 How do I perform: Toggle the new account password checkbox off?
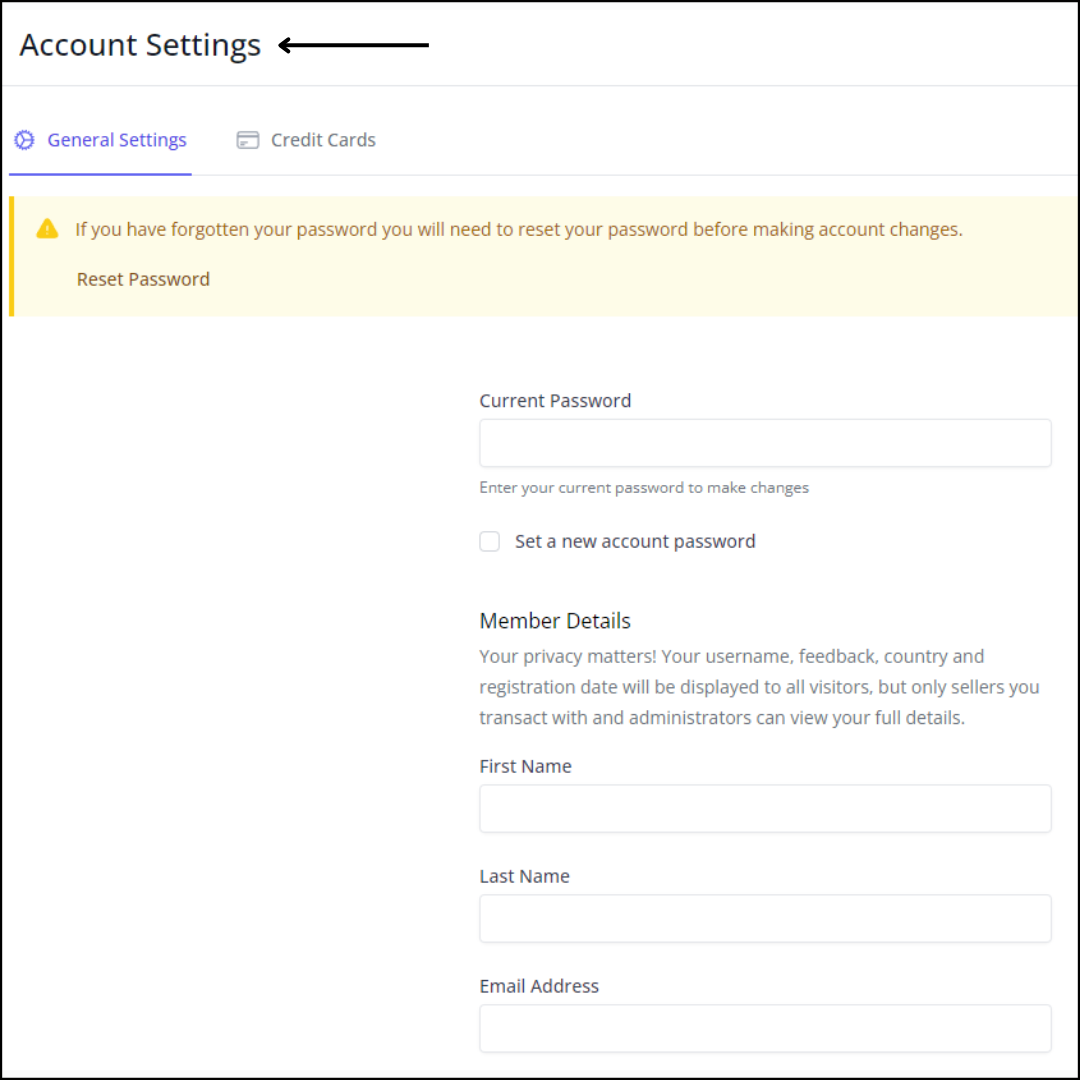point(489,541)
